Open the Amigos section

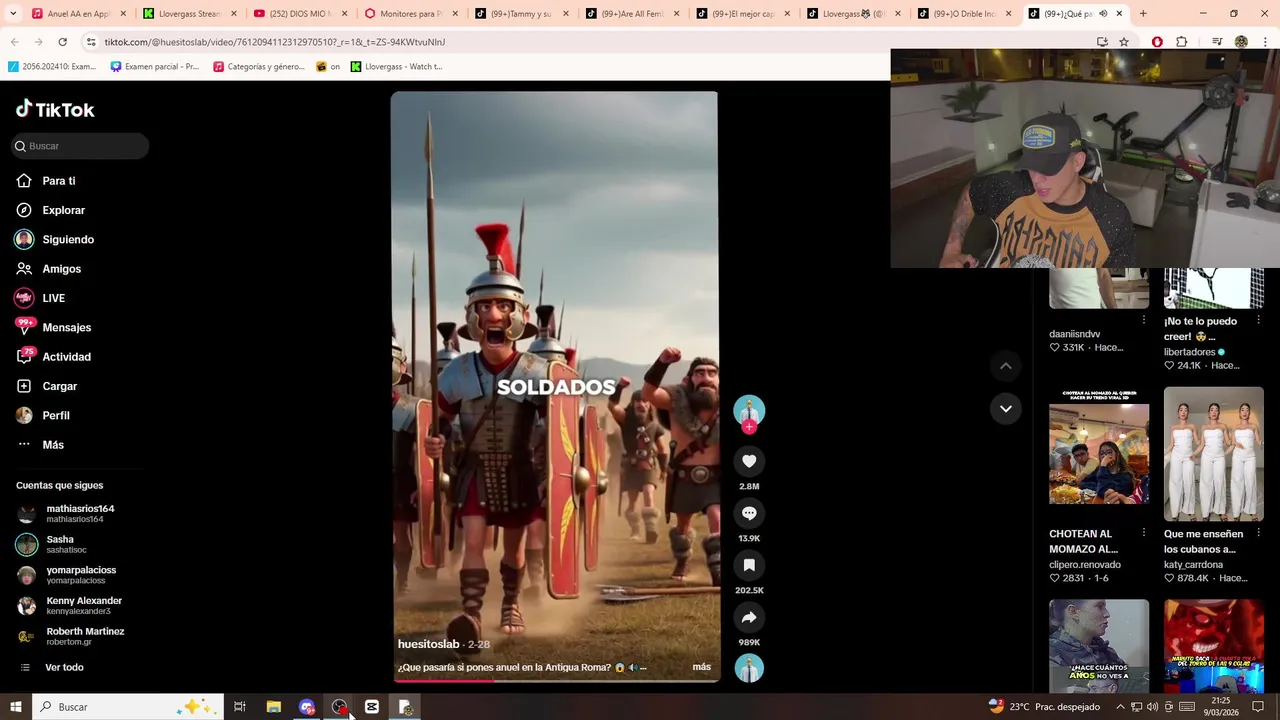(x=49, y=269)
